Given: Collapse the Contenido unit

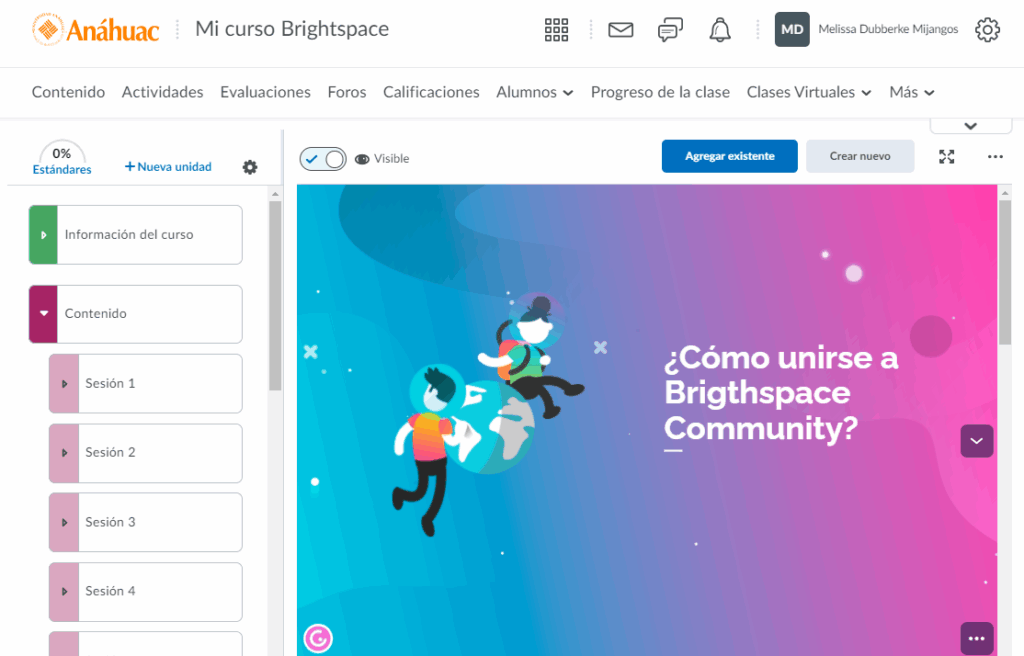Looking at the screenshot, I should click(44, 314).
